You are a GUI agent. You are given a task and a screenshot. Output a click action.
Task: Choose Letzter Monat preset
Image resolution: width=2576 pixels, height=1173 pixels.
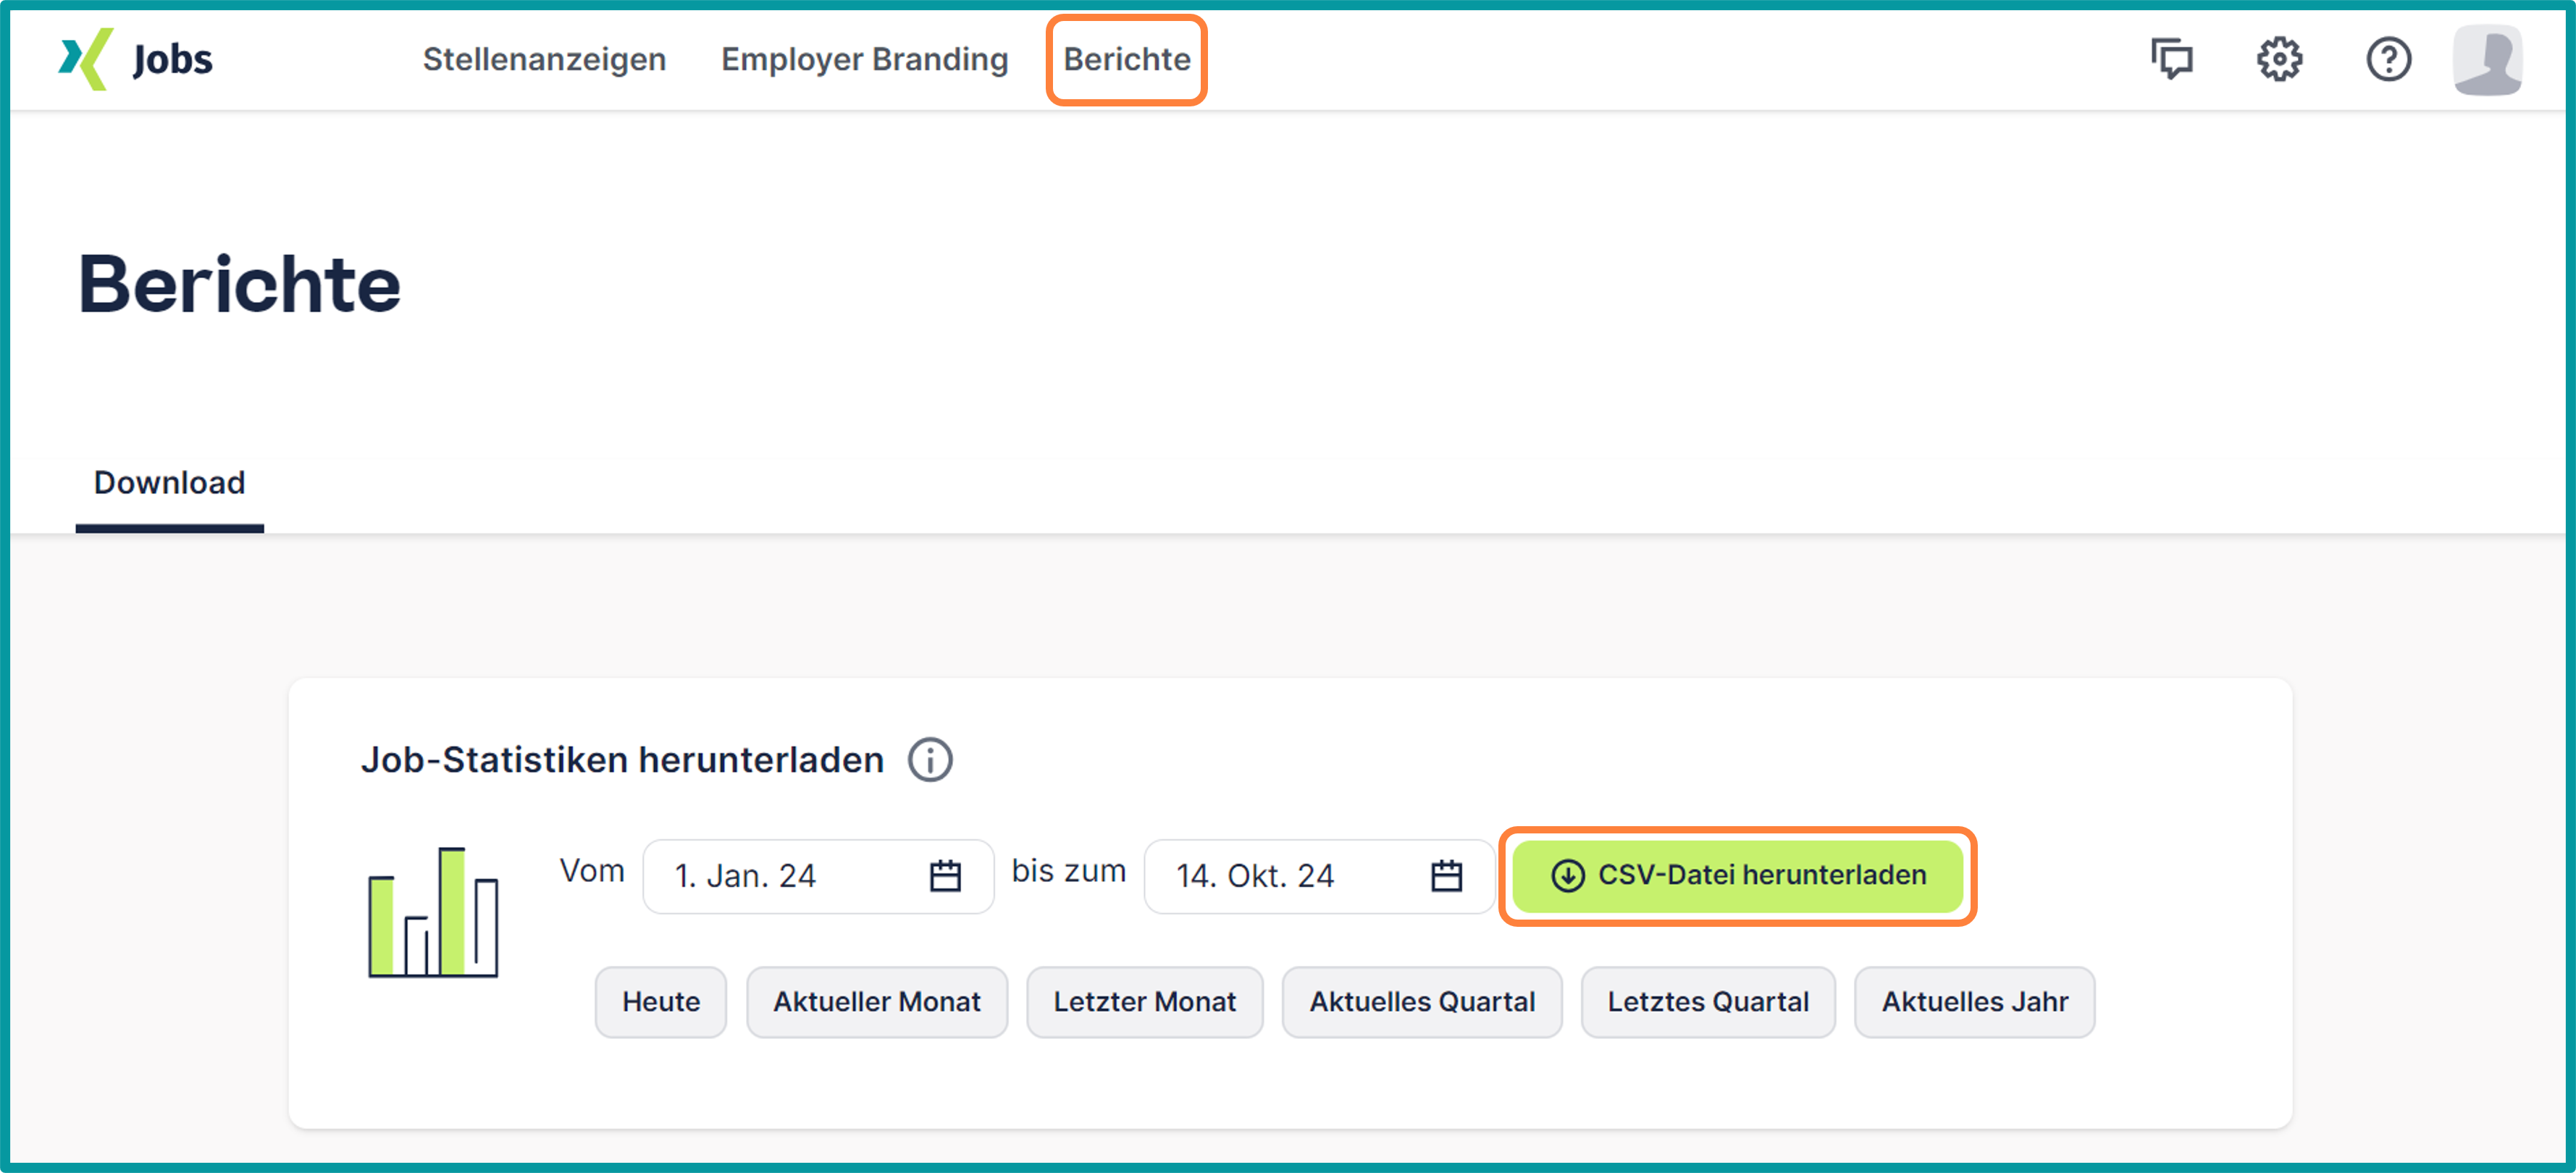tap(1144, 1001)
